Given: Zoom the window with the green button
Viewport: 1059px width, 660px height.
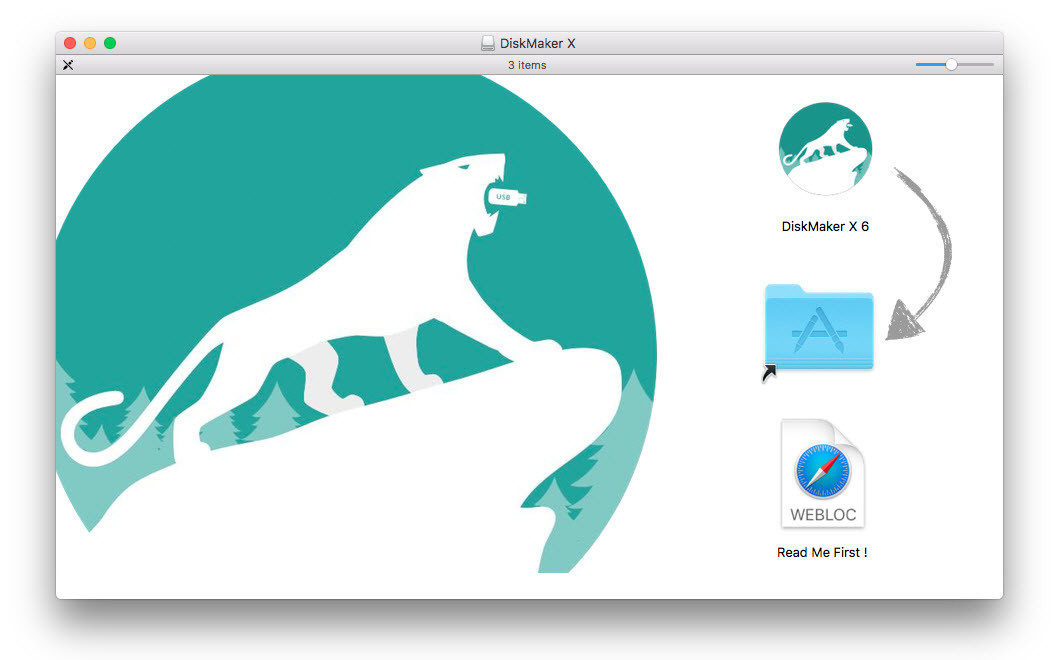Looking at the screenshot, I should [110, 43].
